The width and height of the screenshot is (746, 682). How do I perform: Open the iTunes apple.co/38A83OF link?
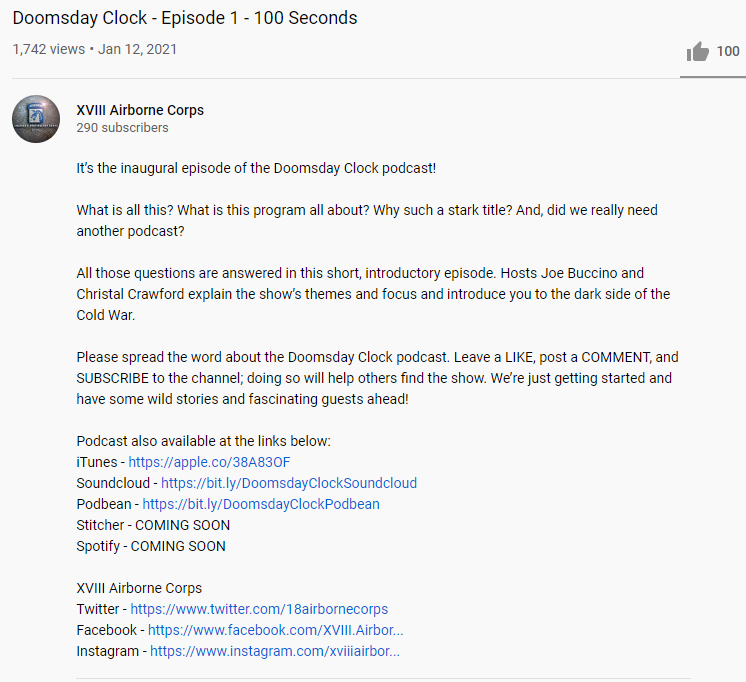(x=209, y=462)
